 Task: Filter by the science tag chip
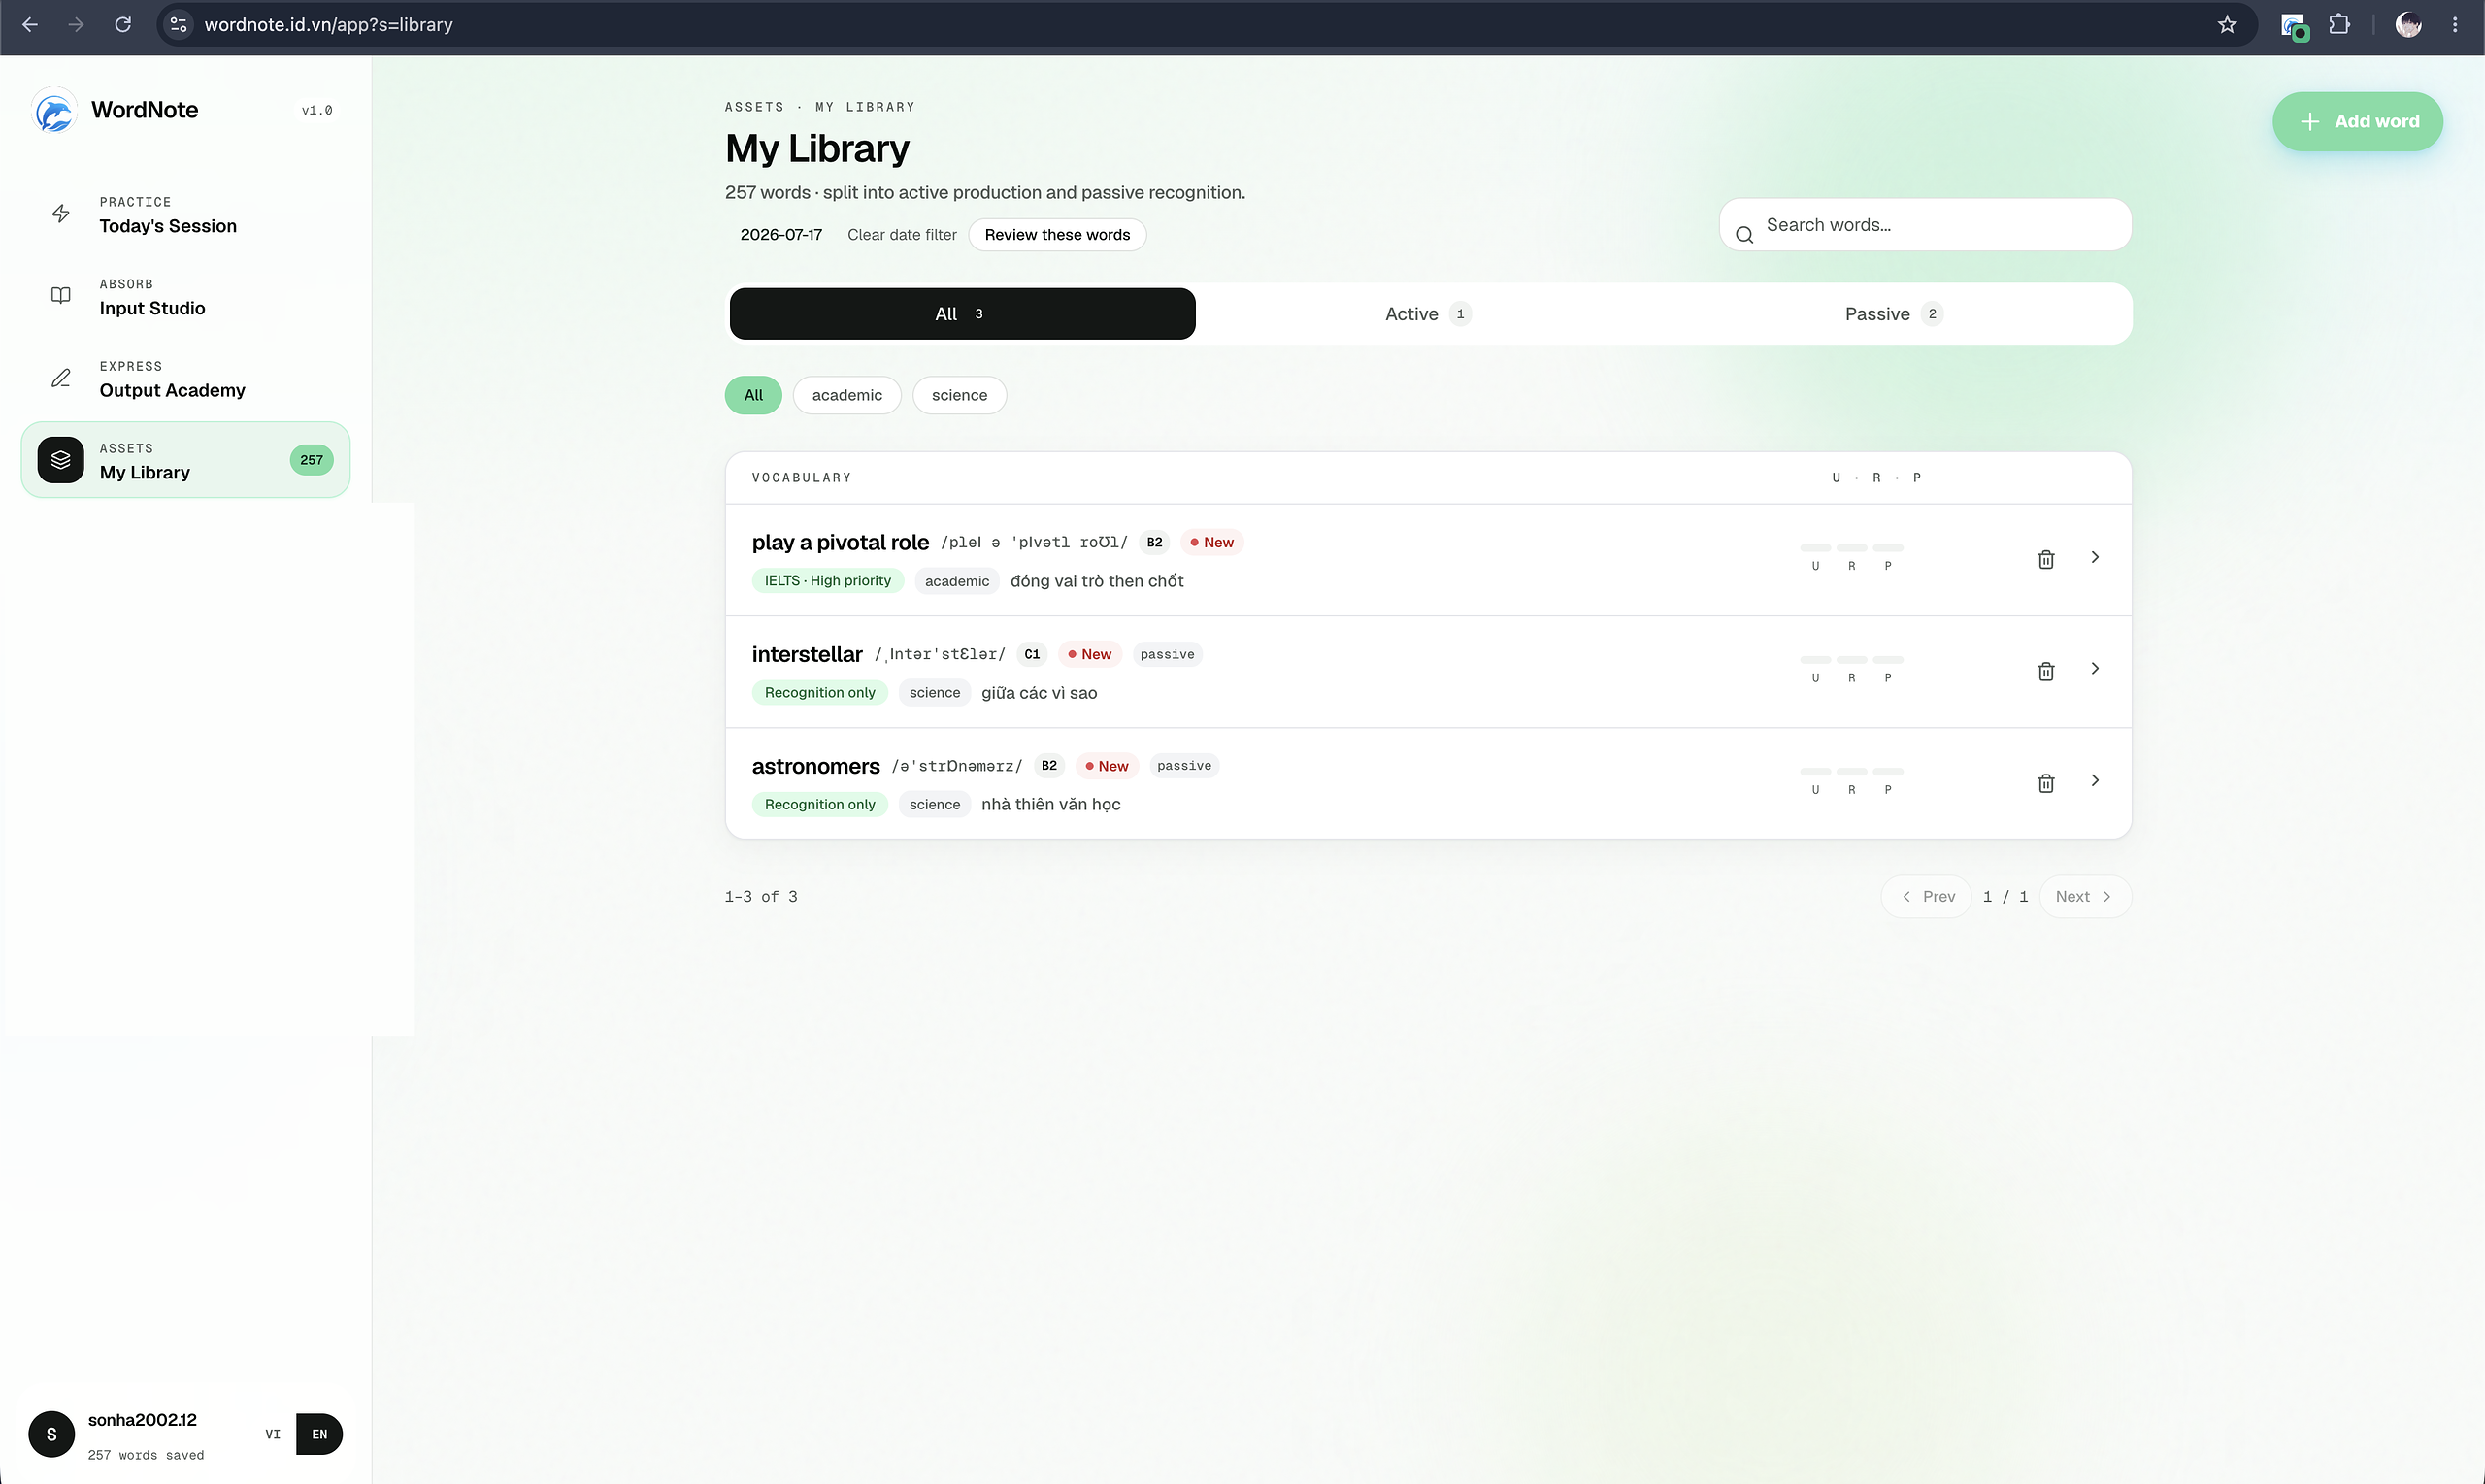click(x=959, y=395)
